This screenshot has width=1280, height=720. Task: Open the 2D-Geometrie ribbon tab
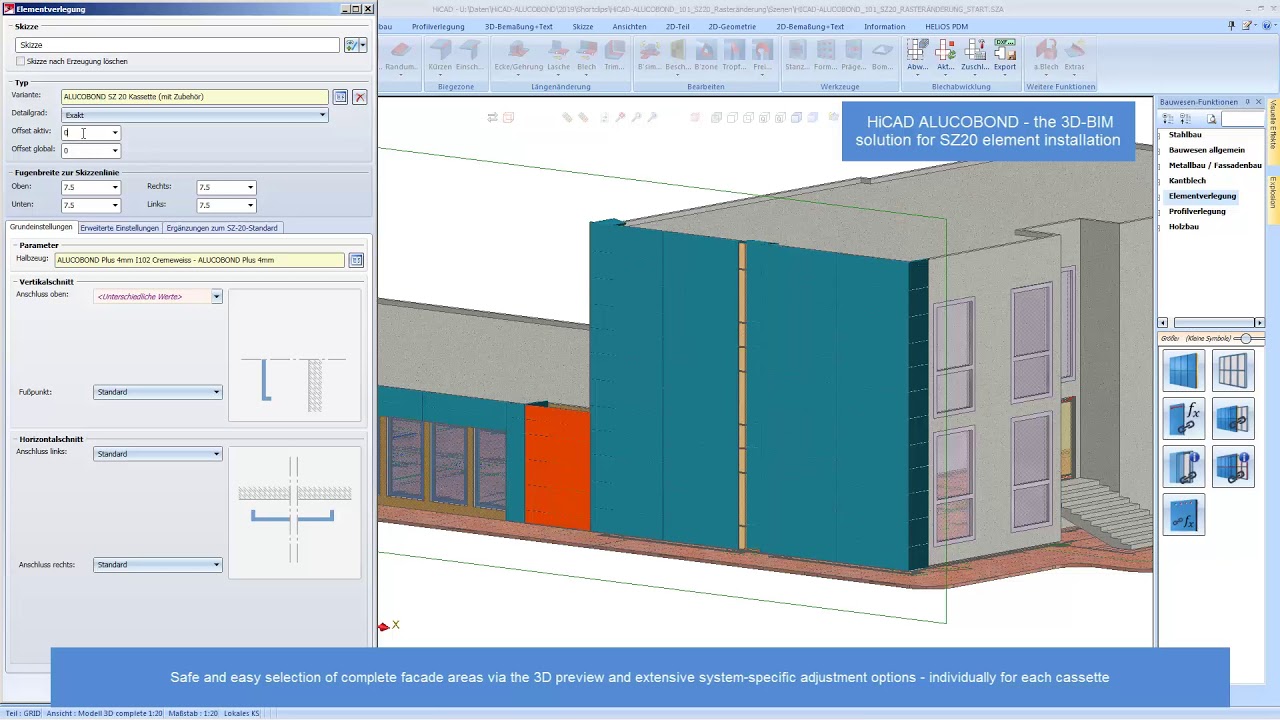[732, 27]
